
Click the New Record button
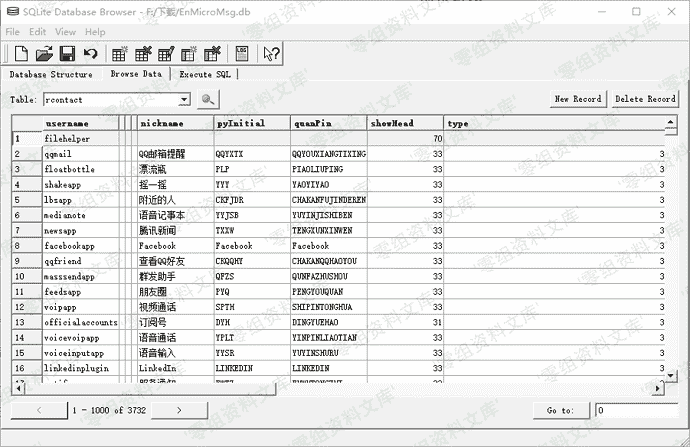pyautogui.click(x=578, y=99)
